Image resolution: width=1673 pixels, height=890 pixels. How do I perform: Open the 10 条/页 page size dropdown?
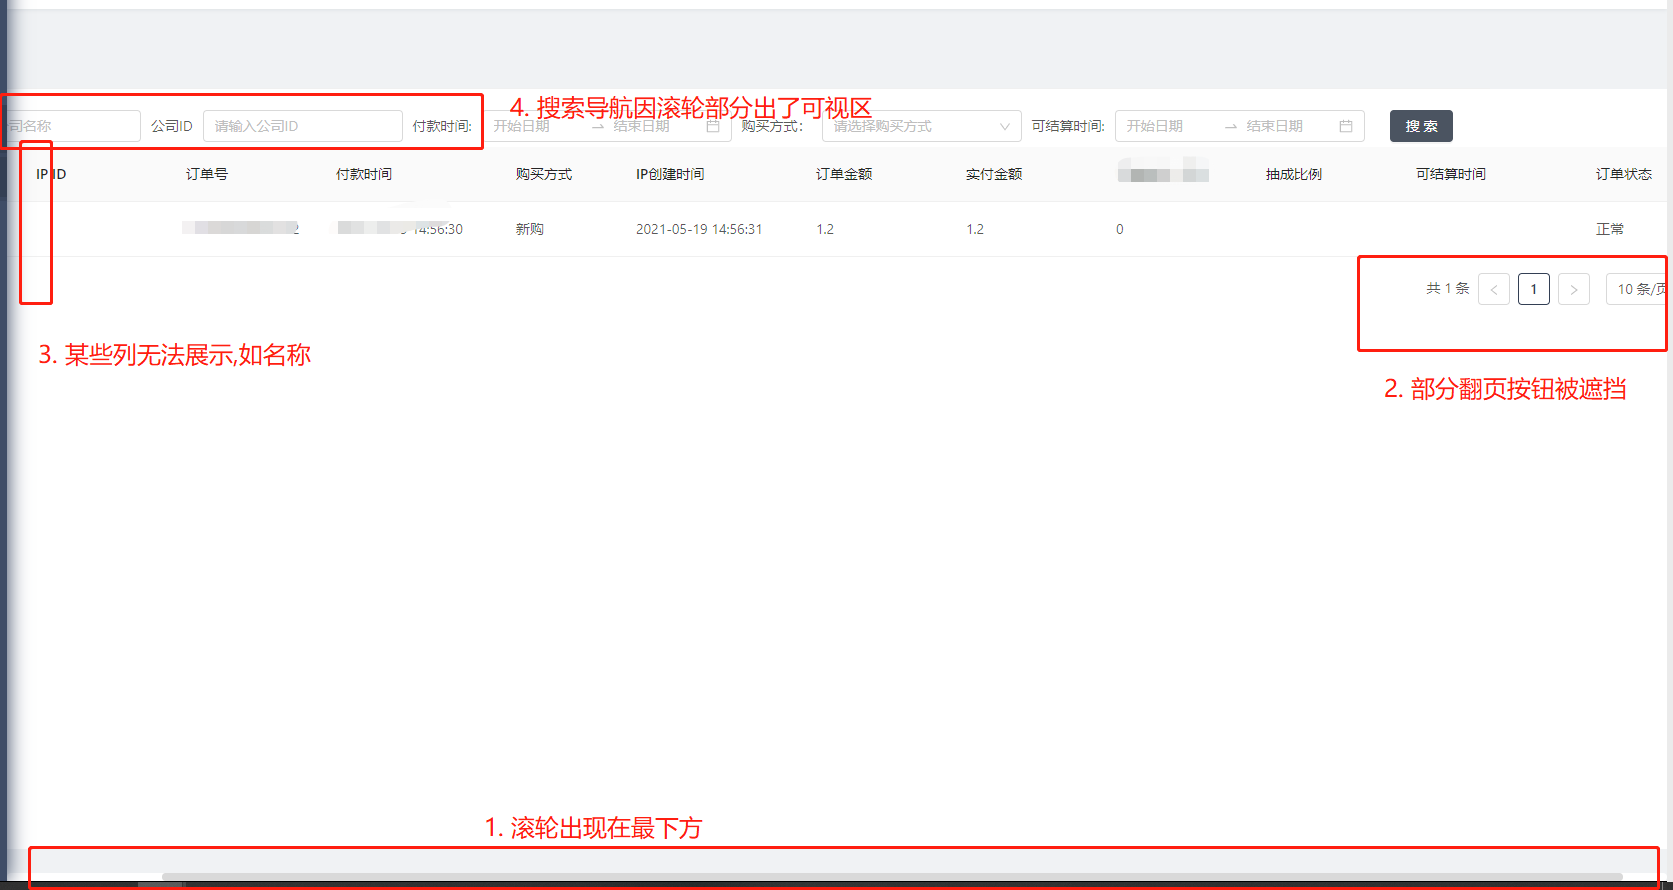[1637, 289]
